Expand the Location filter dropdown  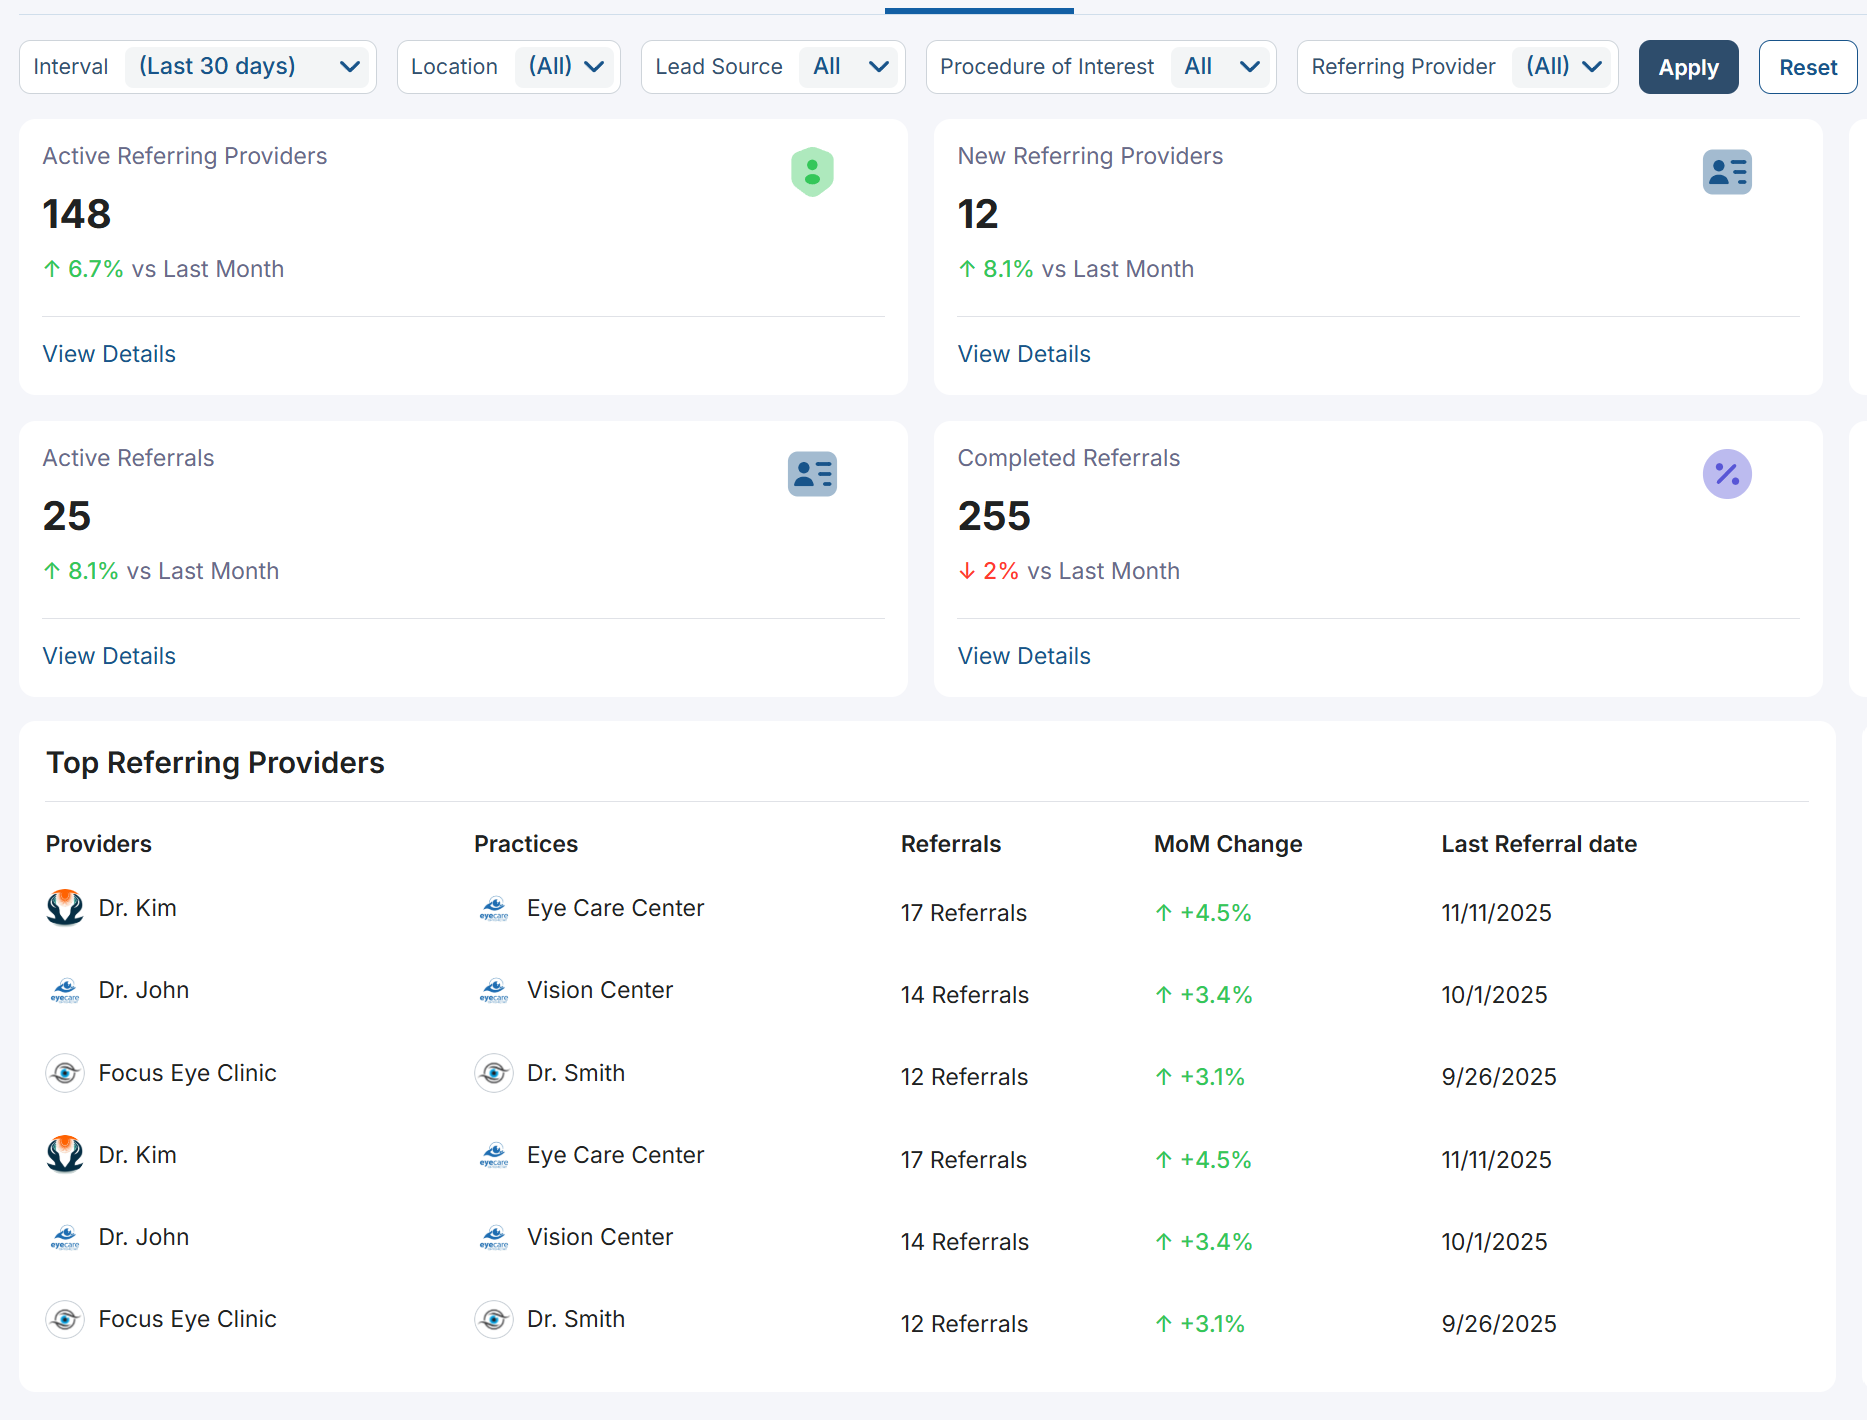565,67
